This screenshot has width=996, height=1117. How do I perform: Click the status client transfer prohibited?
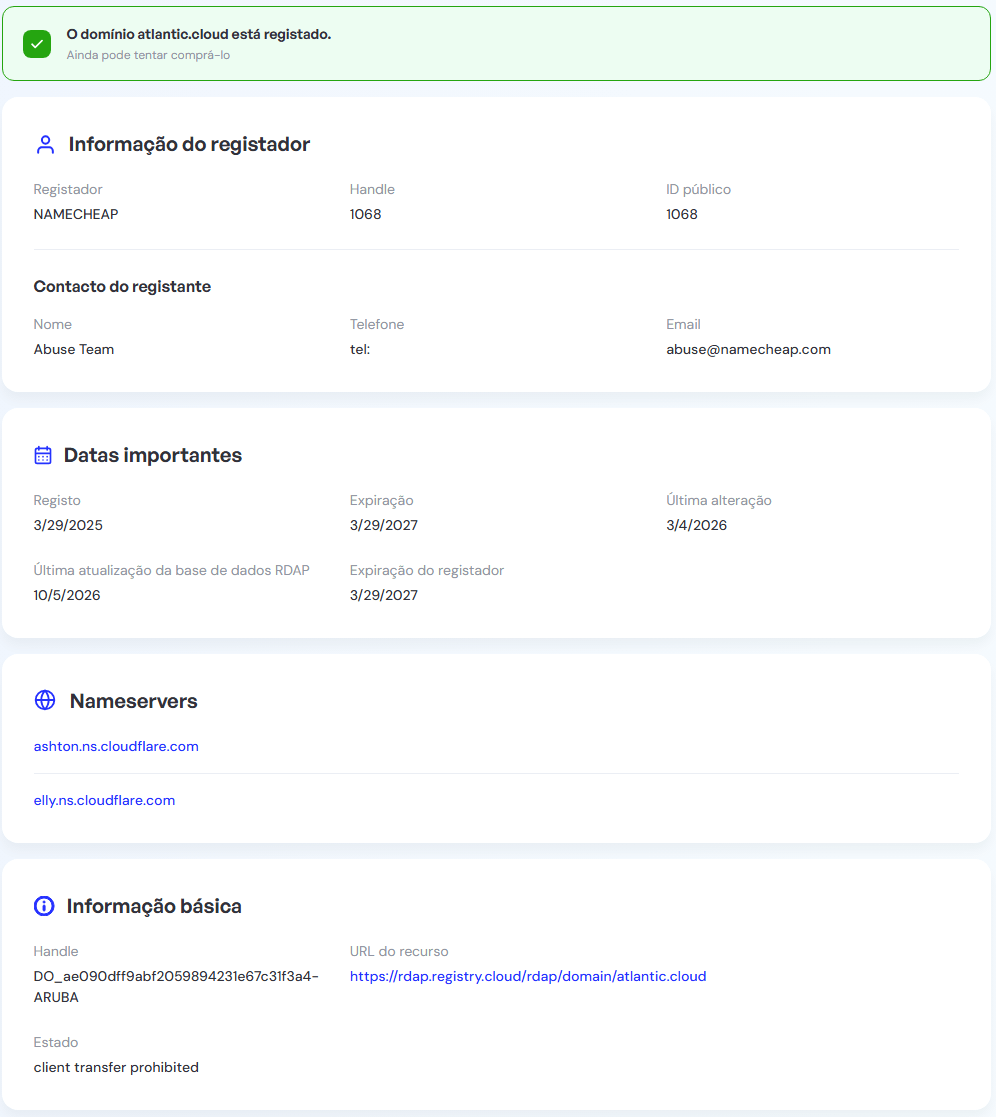coord(116,1067)
